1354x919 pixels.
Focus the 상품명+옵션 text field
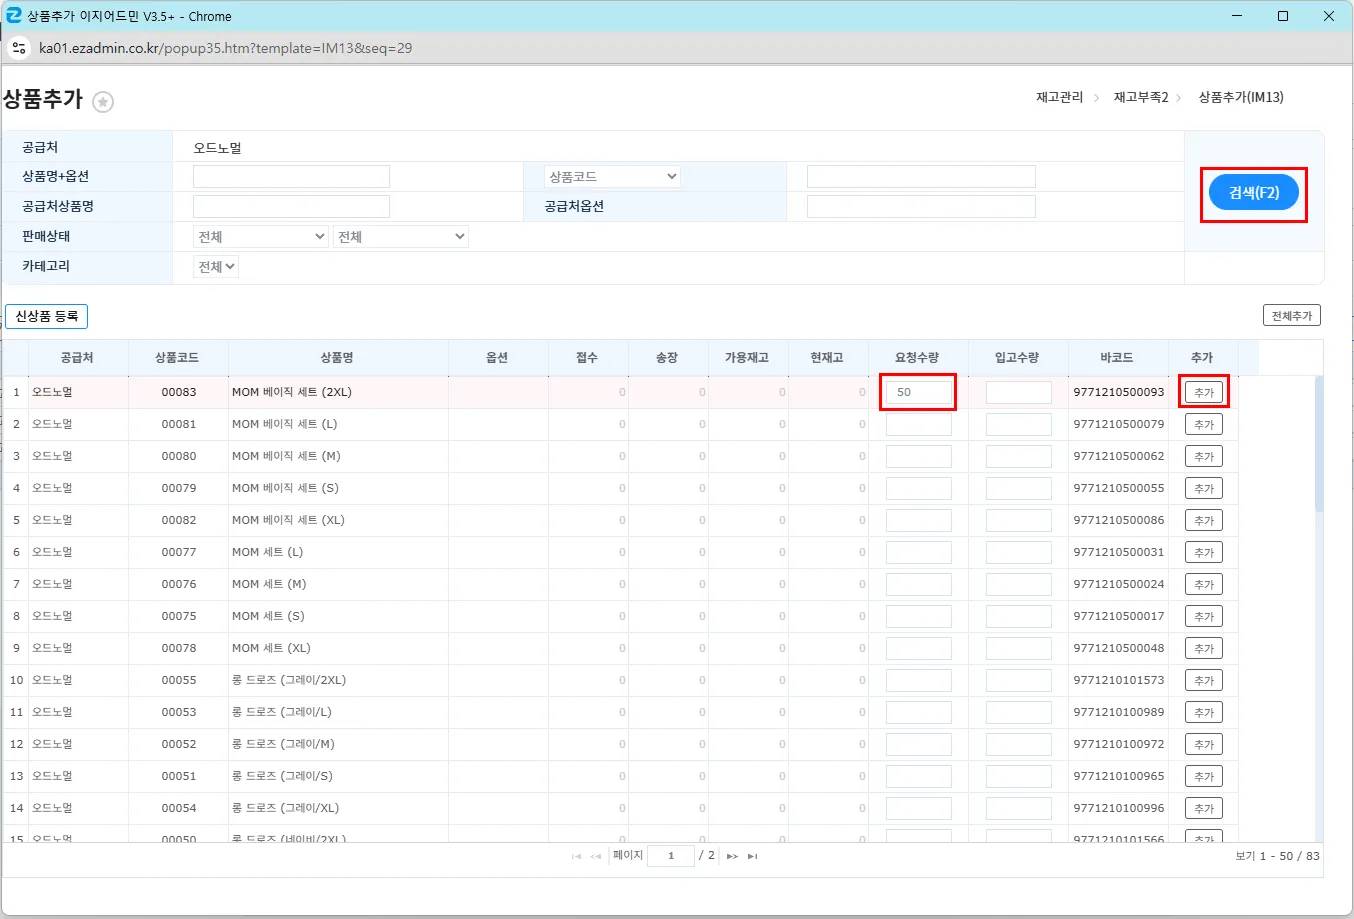(x=291, y=177)
